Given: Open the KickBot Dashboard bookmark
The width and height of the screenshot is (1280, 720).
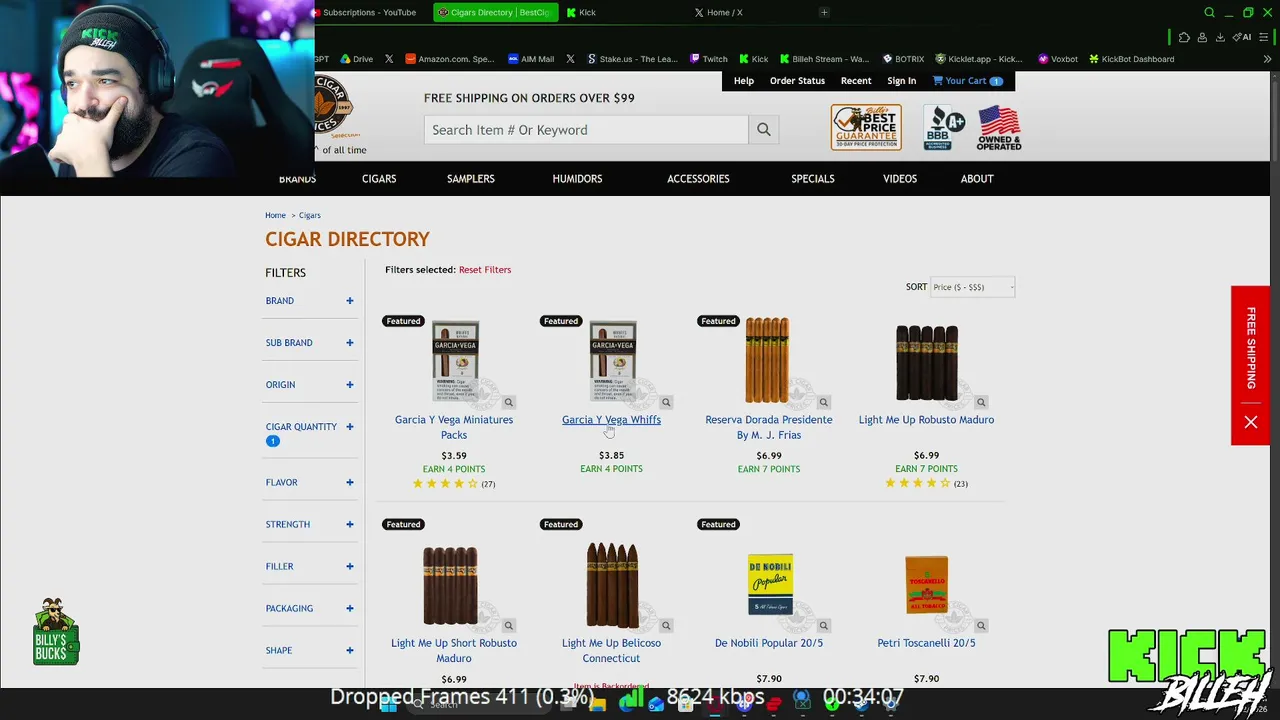Looking at the screenshot, I should (x=1131, y=59).
